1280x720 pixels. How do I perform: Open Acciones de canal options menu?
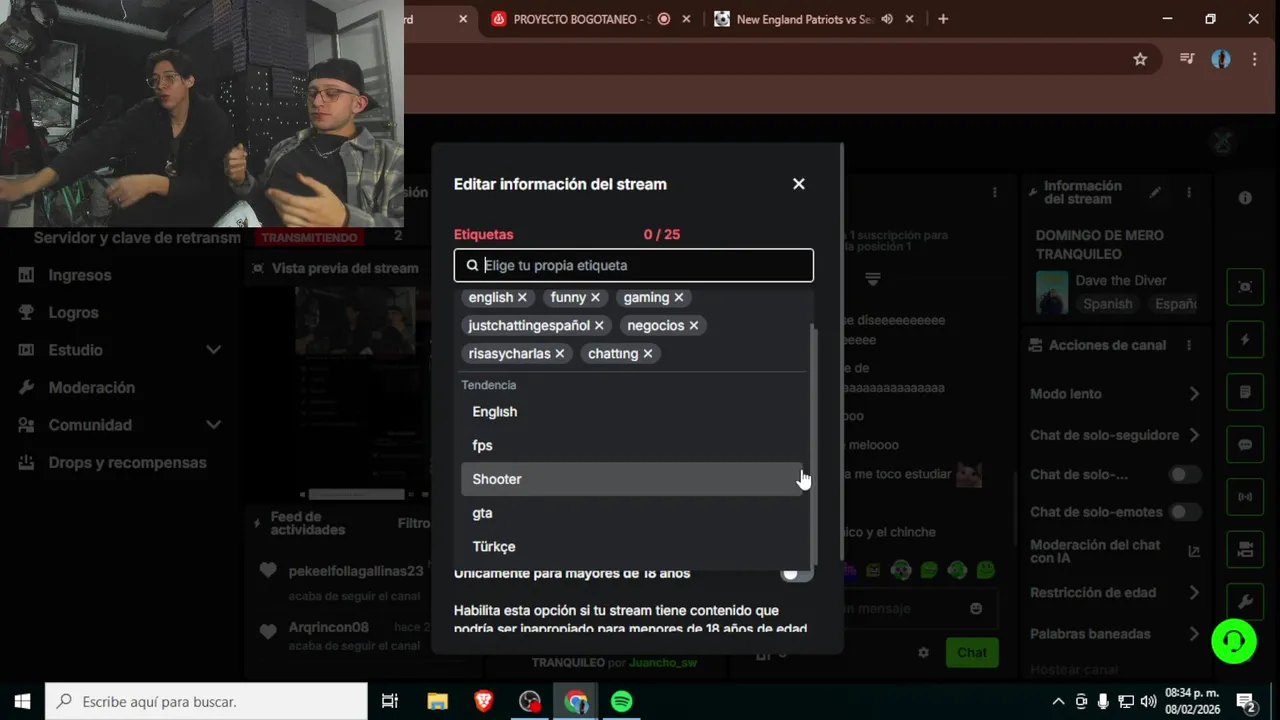[x=1189, y=345]
